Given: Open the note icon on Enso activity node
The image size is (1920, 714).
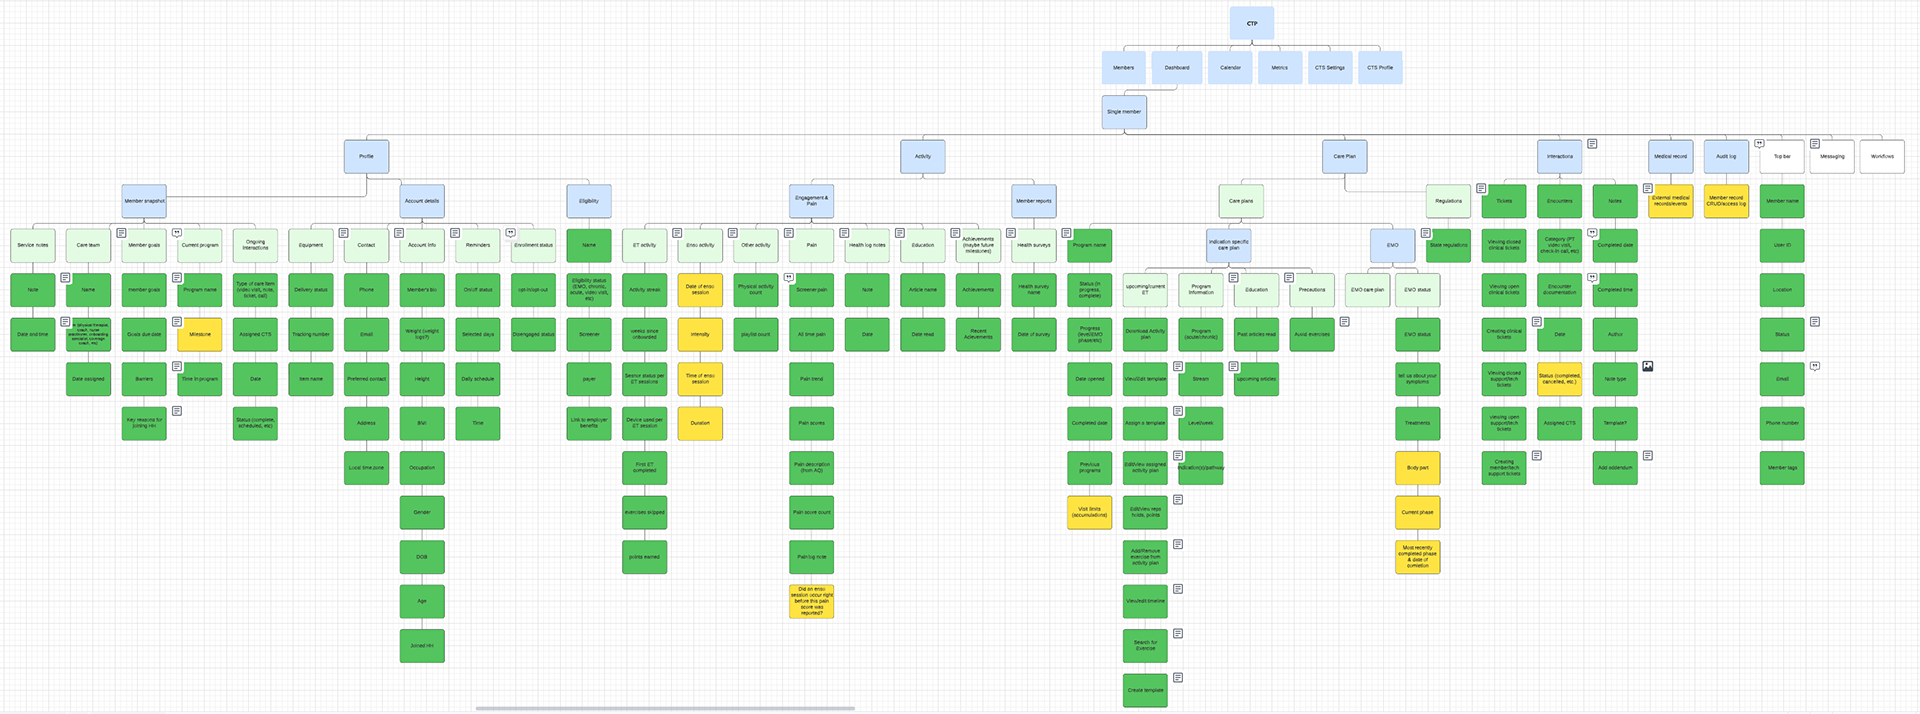Looking at the screenshot, I should pos(677,233).
